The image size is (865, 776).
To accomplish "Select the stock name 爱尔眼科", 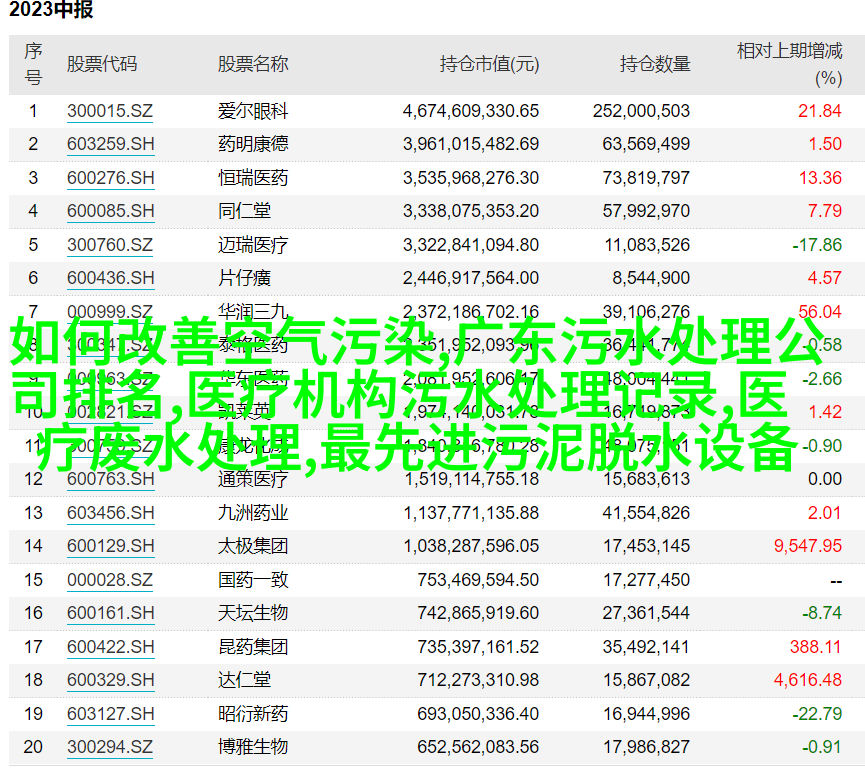I will (253, 111).
